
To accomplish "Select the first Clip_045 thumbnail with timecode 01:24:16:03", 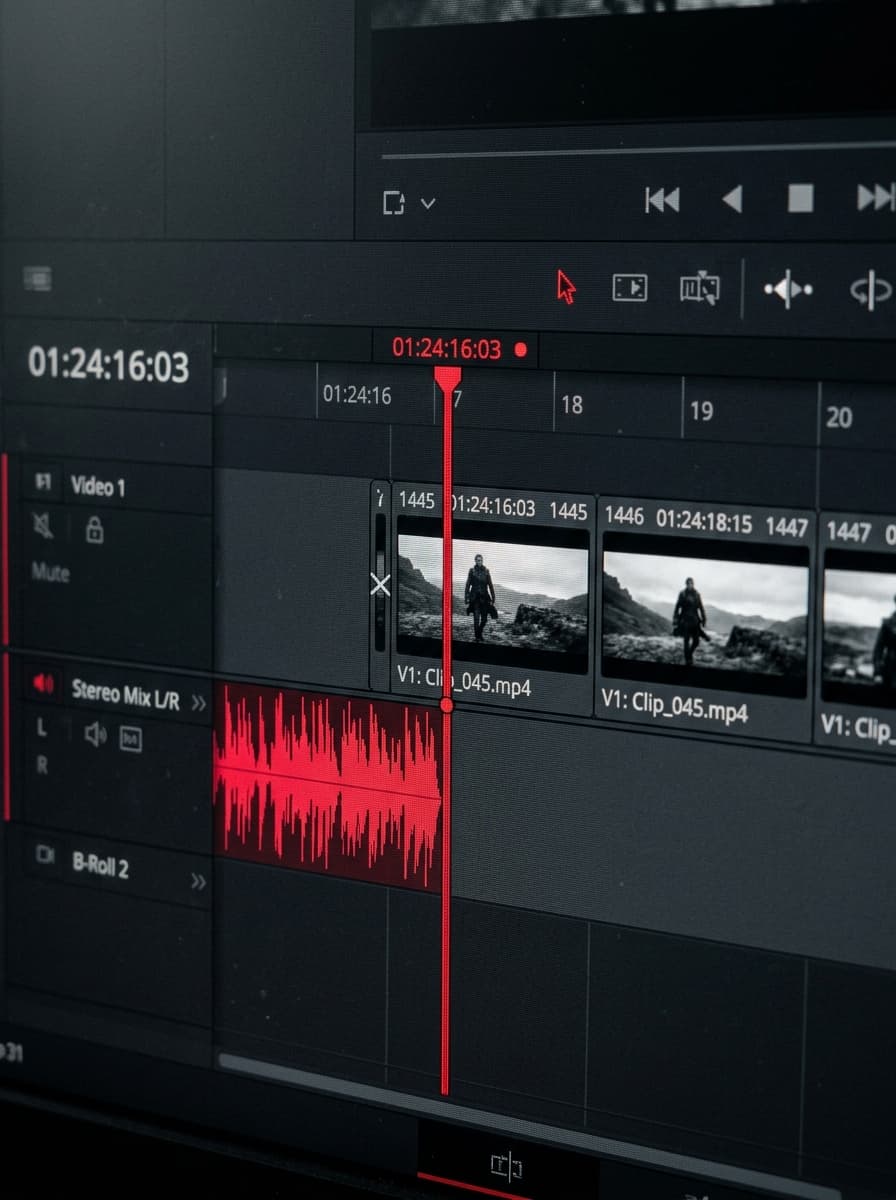I will [492, 595].
